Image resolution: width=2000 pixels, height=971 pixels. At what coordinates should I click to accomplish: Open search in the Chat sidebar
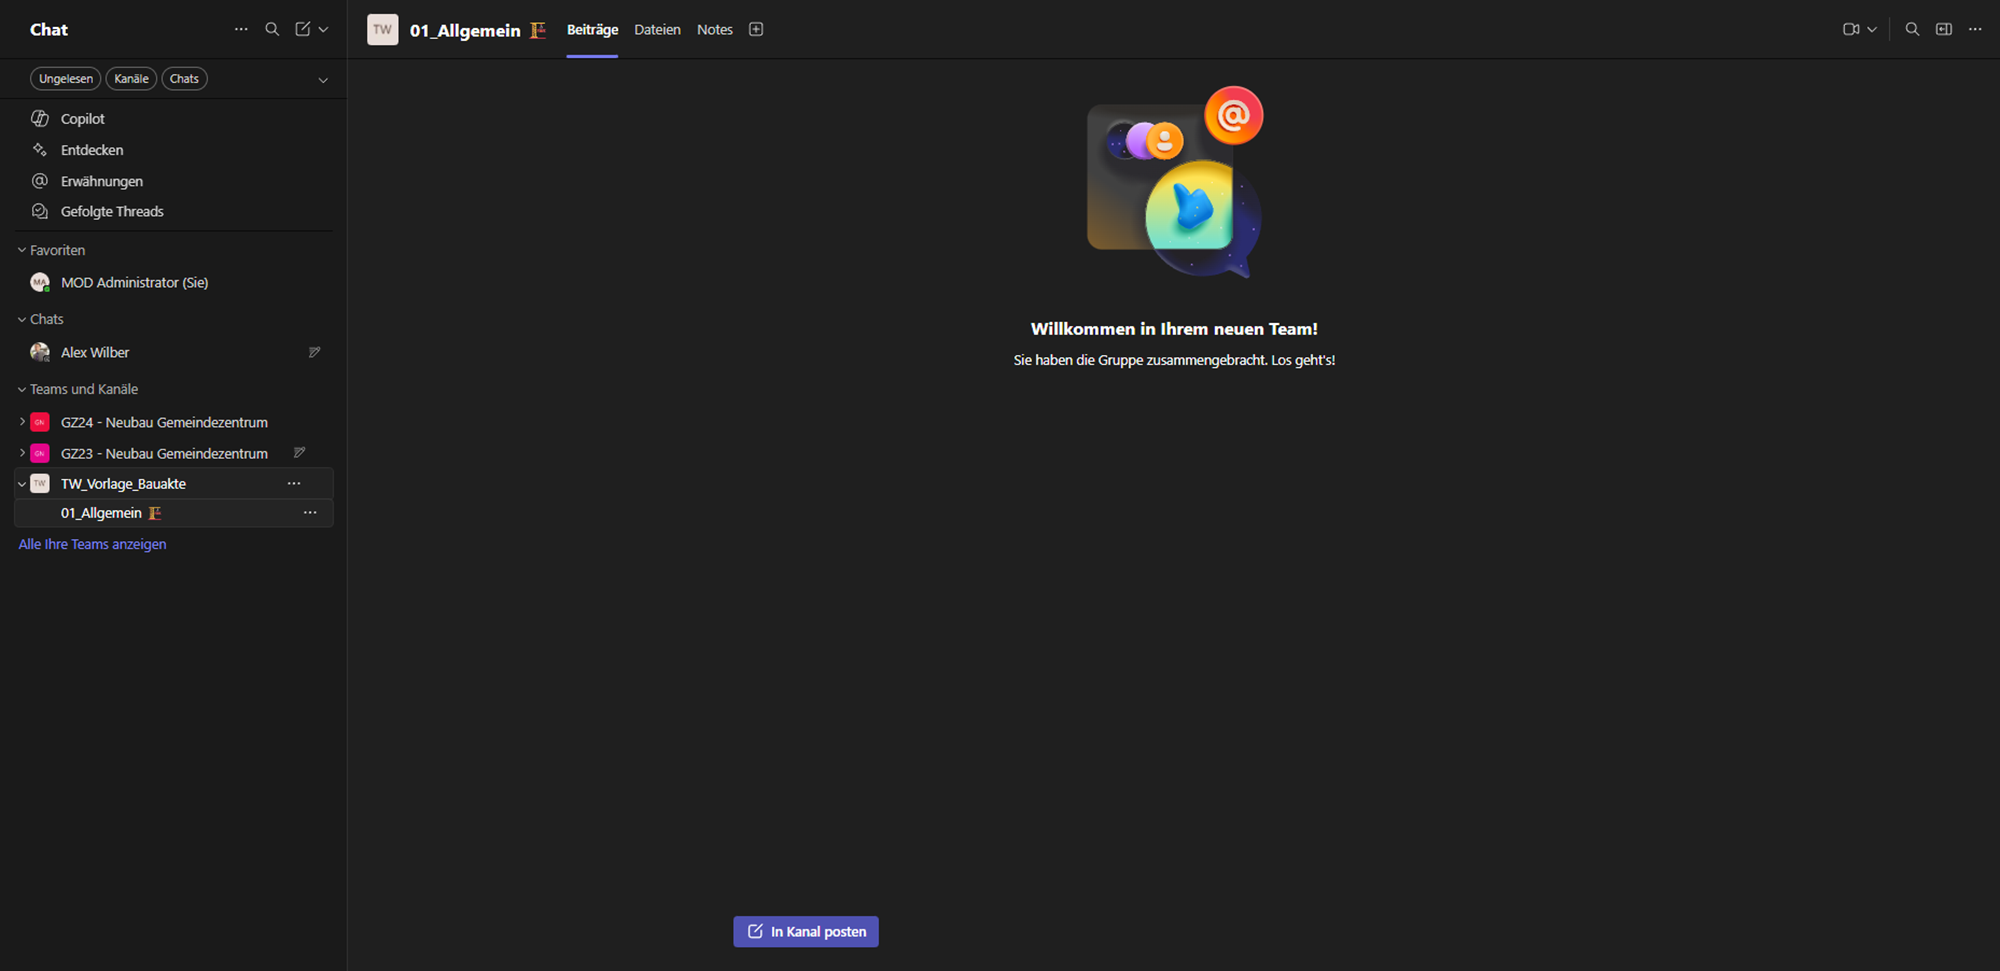[272, 30]
